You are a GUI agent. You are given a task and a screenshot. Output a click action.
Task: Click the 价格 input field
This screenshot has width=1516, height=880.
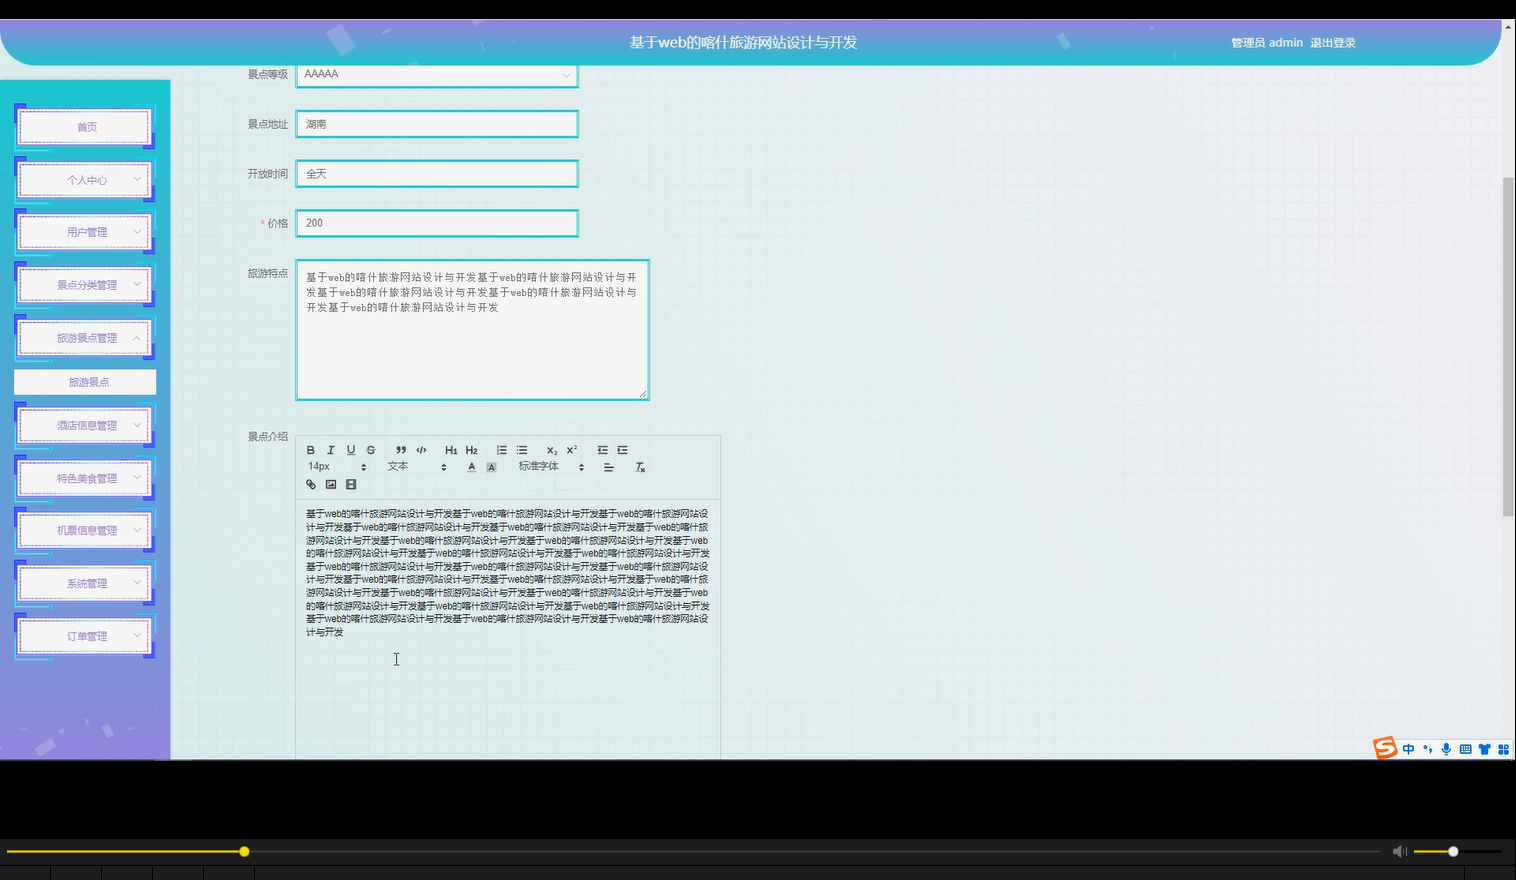(x=437, y=223)
